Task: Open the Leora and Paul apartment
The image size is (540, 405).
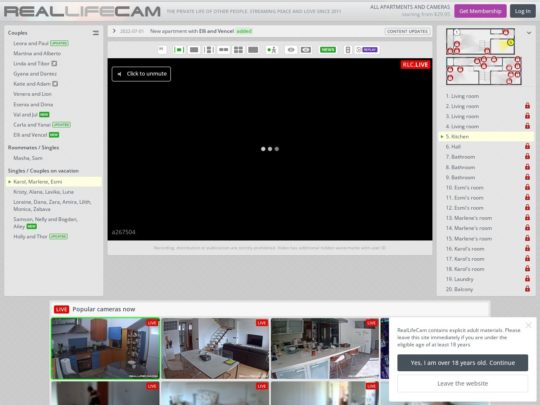Action: pos(31,43)
